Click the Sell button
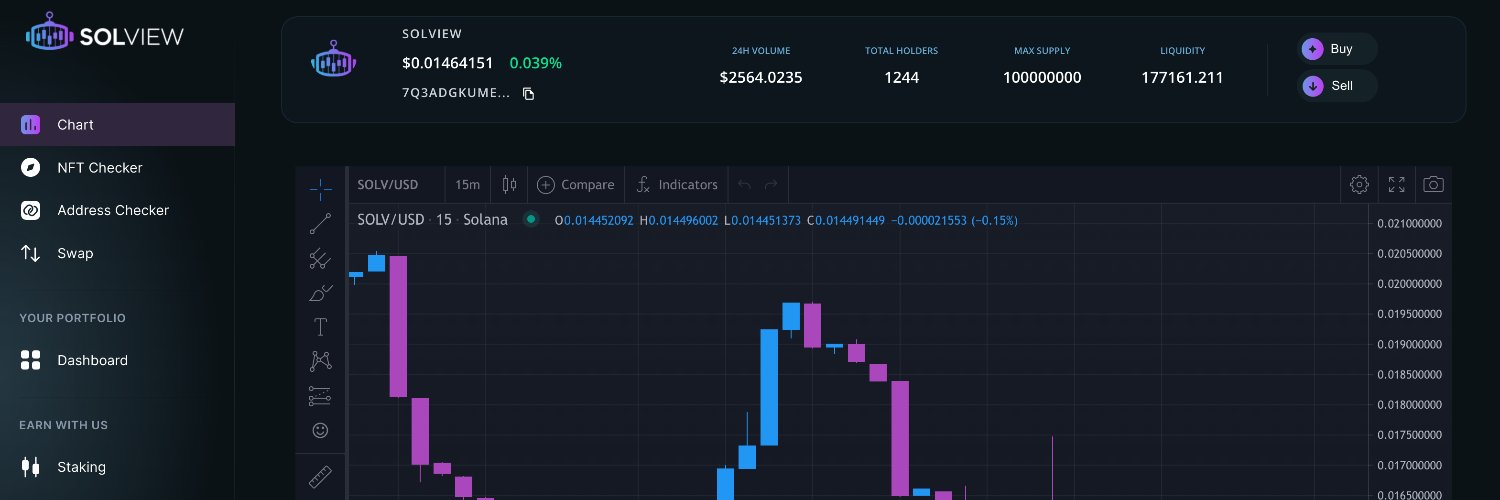 click(1338, 86)
